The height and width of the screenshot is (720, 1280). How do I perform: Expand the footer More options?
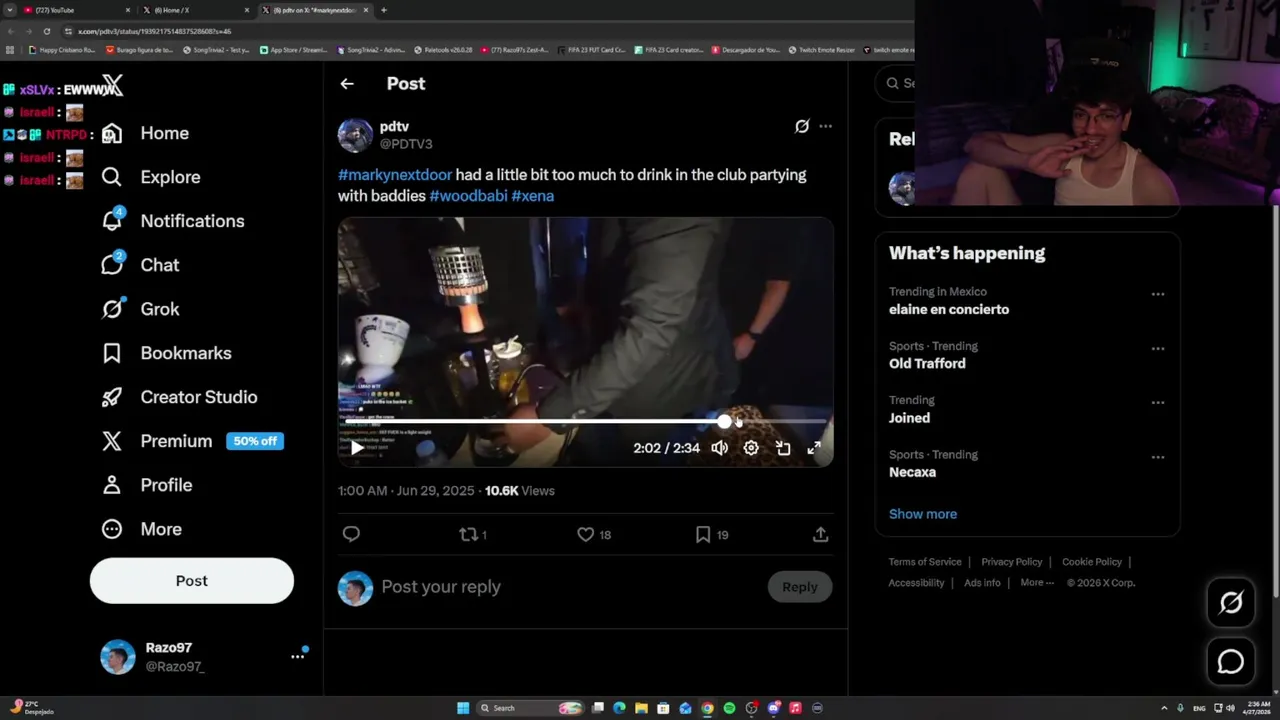tap(1037, 583)
